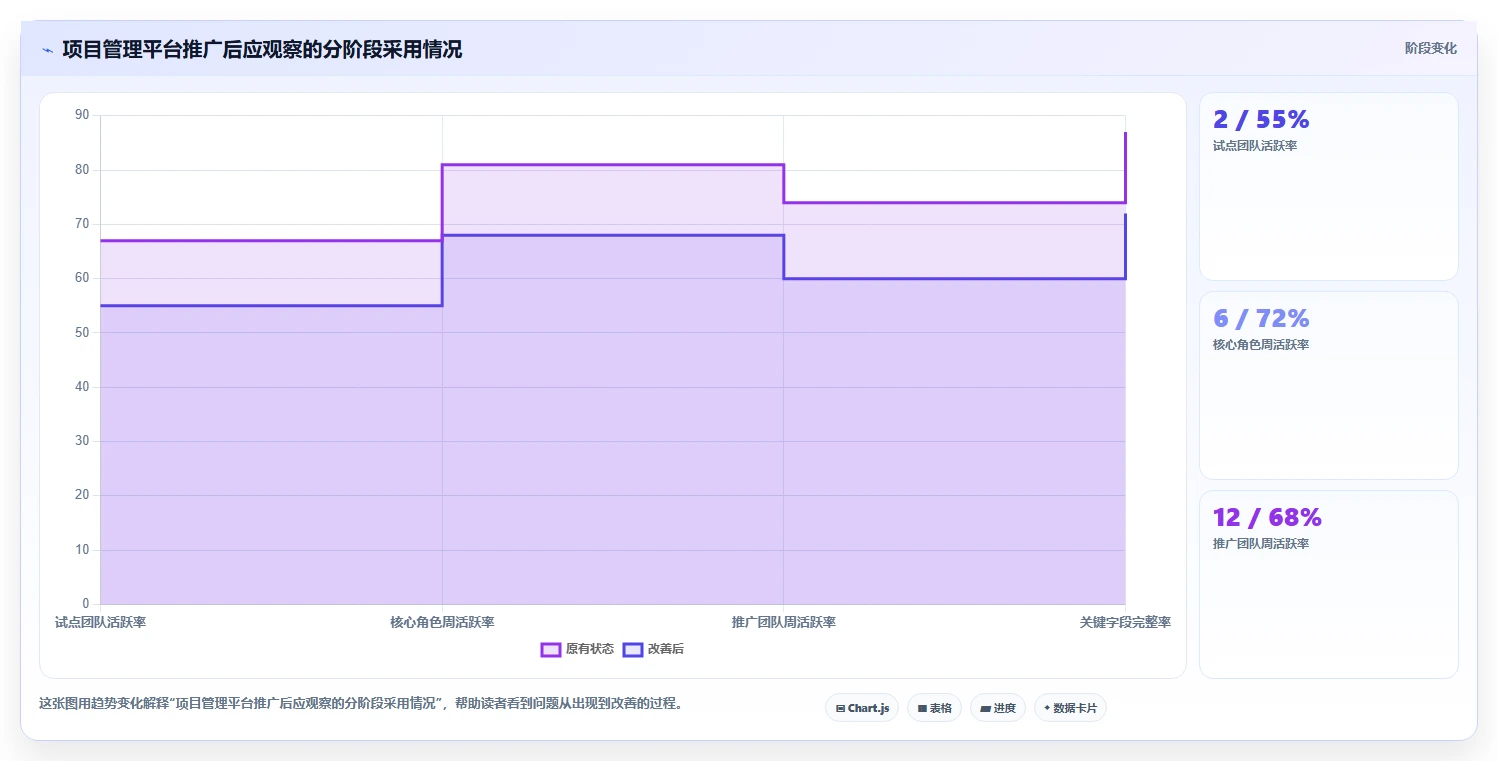Click the 试点团队活跃率 card caption

point(1255,146)
